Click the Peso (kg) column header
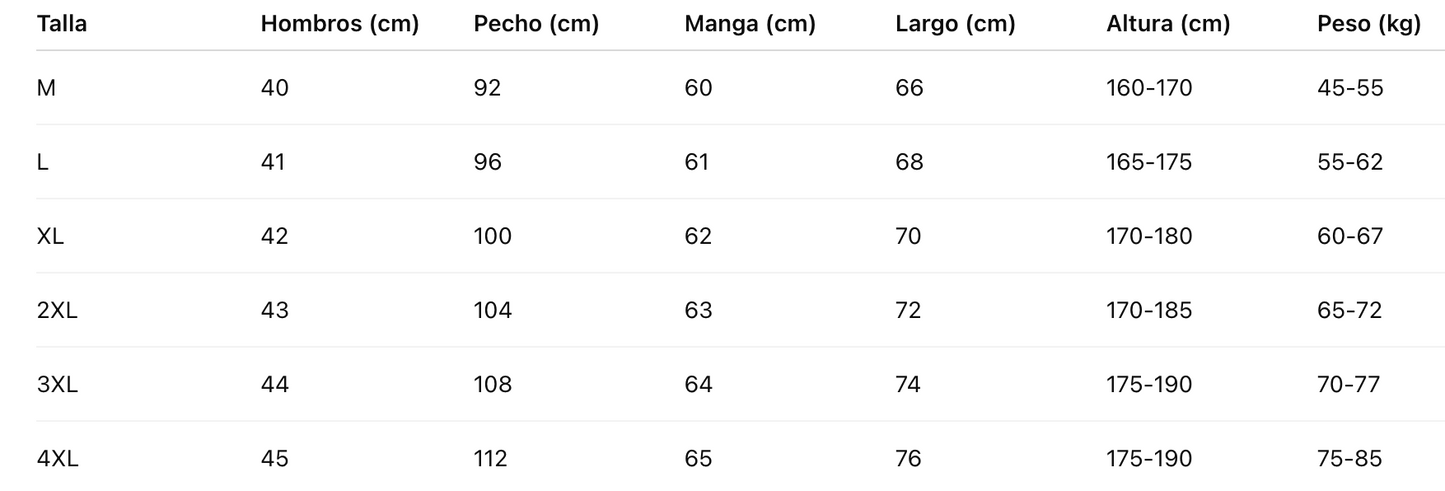The height and width of the screenshot is (491, 1445). (x=1368, y=25)
